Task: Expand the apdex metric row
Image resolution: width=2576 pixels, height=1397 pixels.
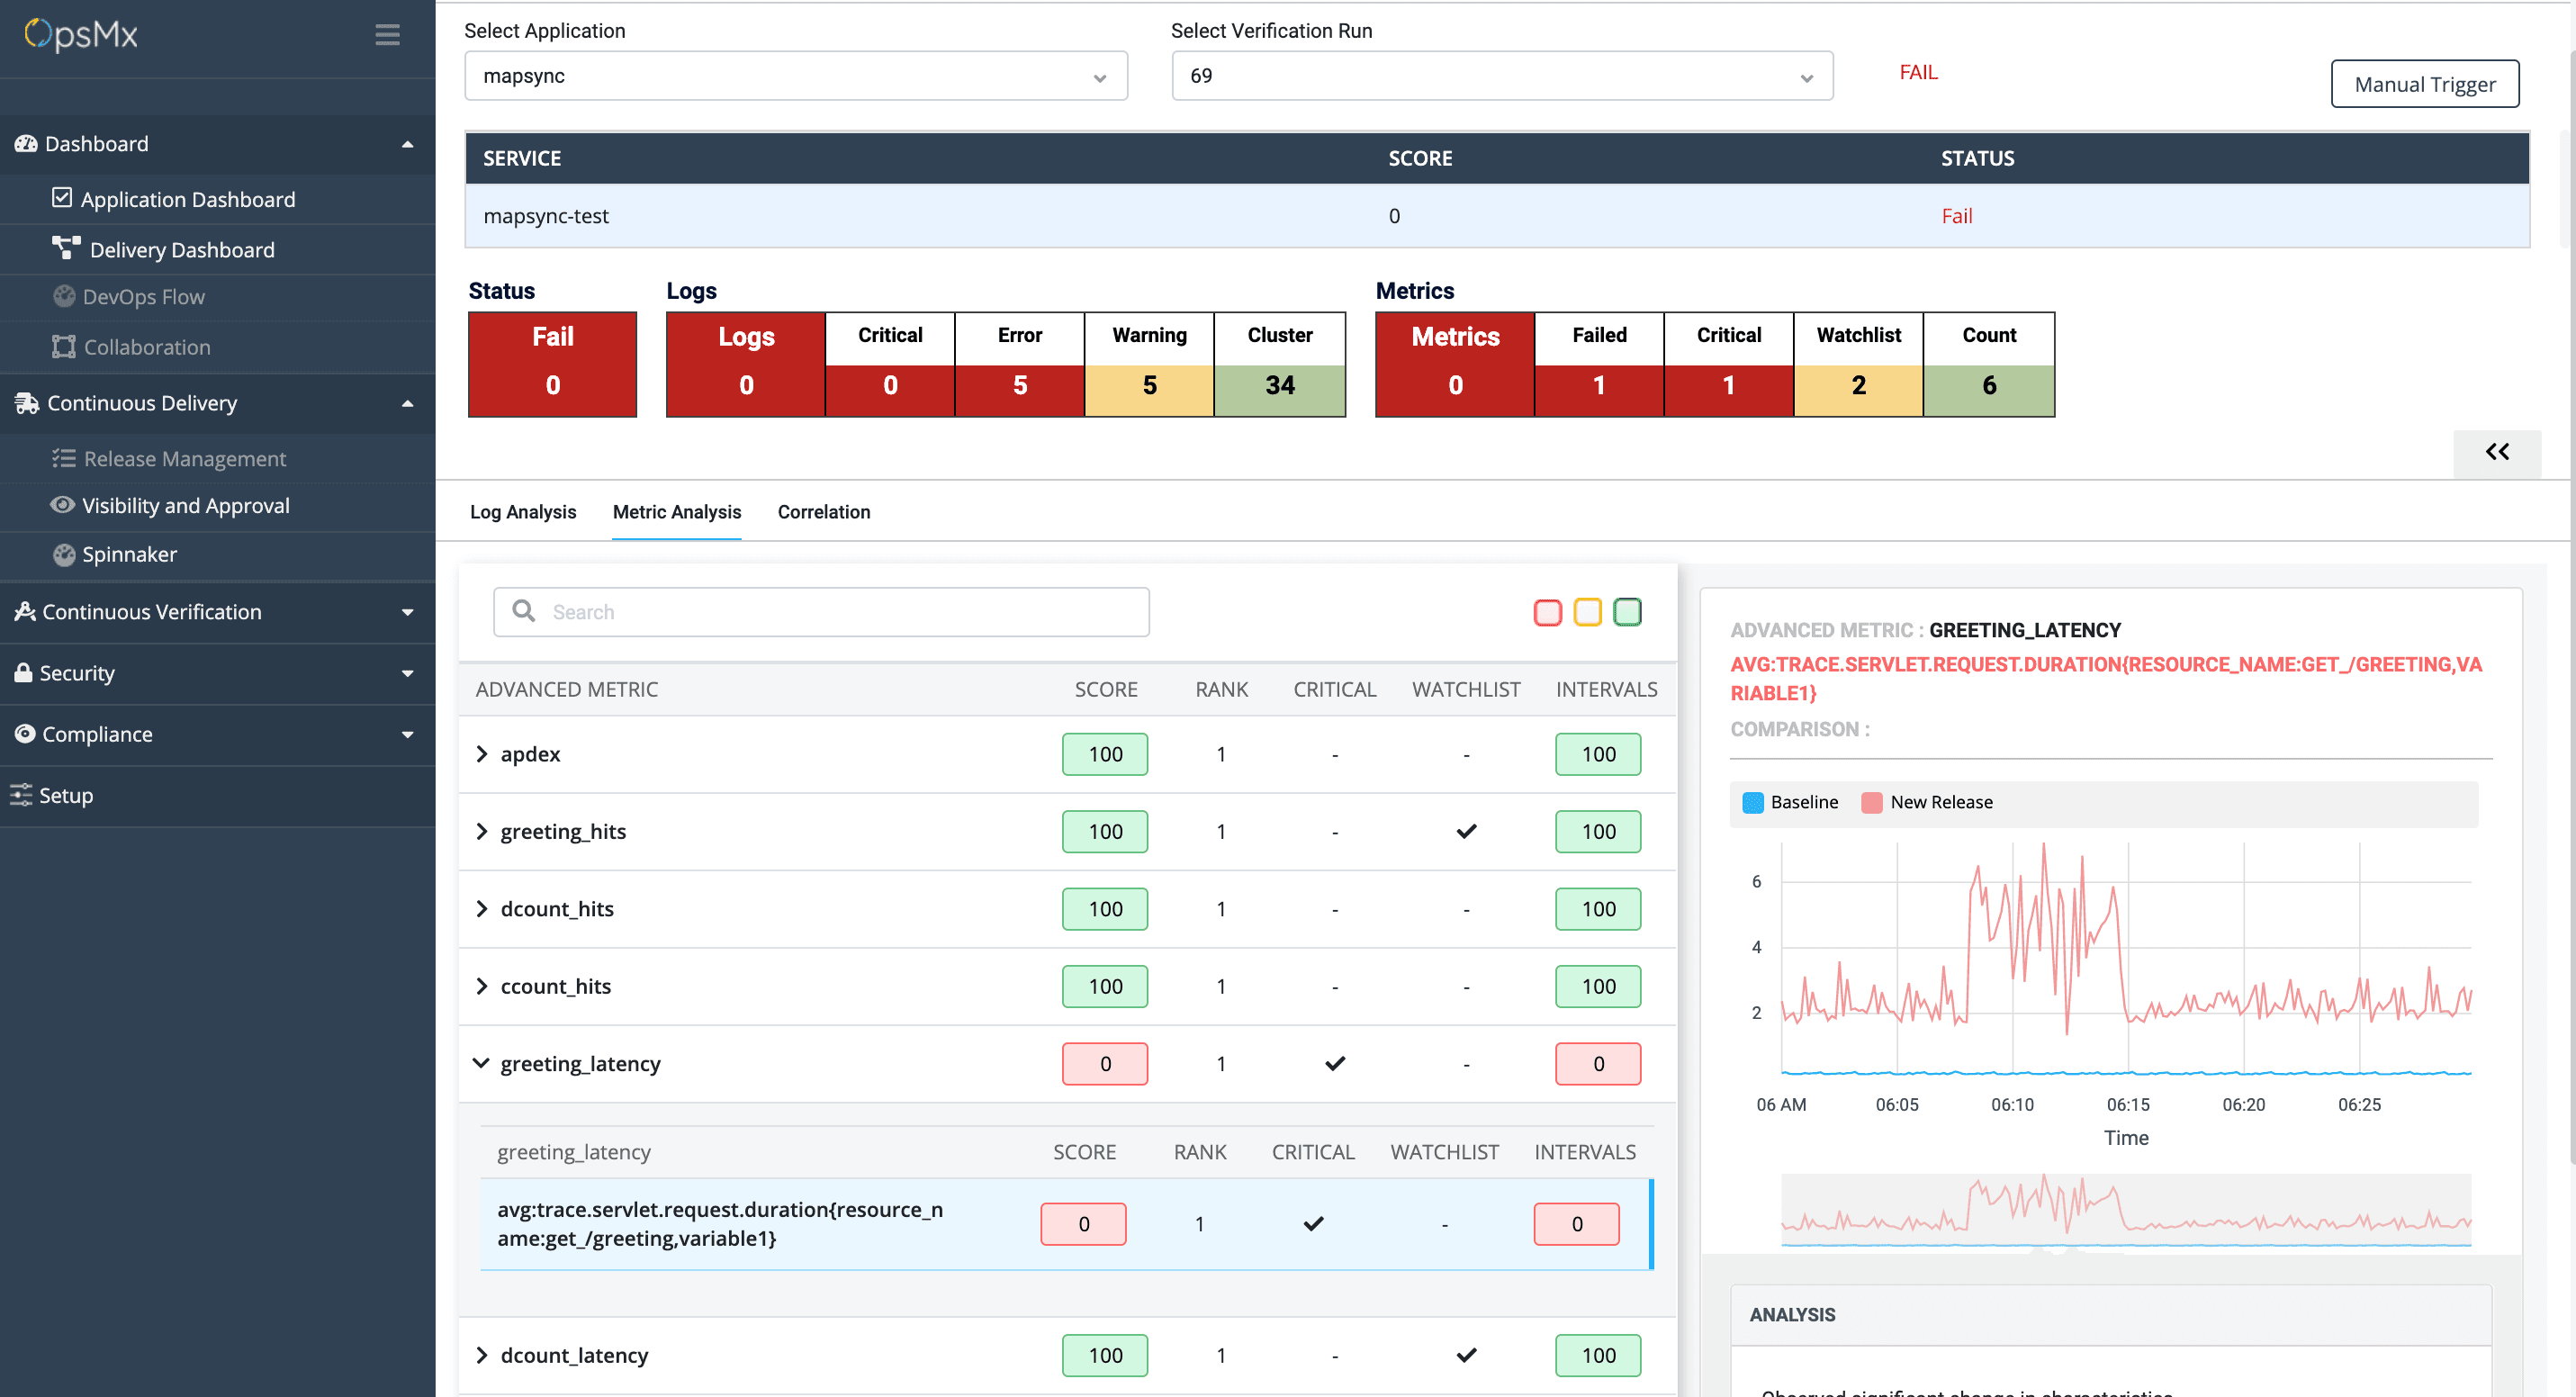Action: 482,753
